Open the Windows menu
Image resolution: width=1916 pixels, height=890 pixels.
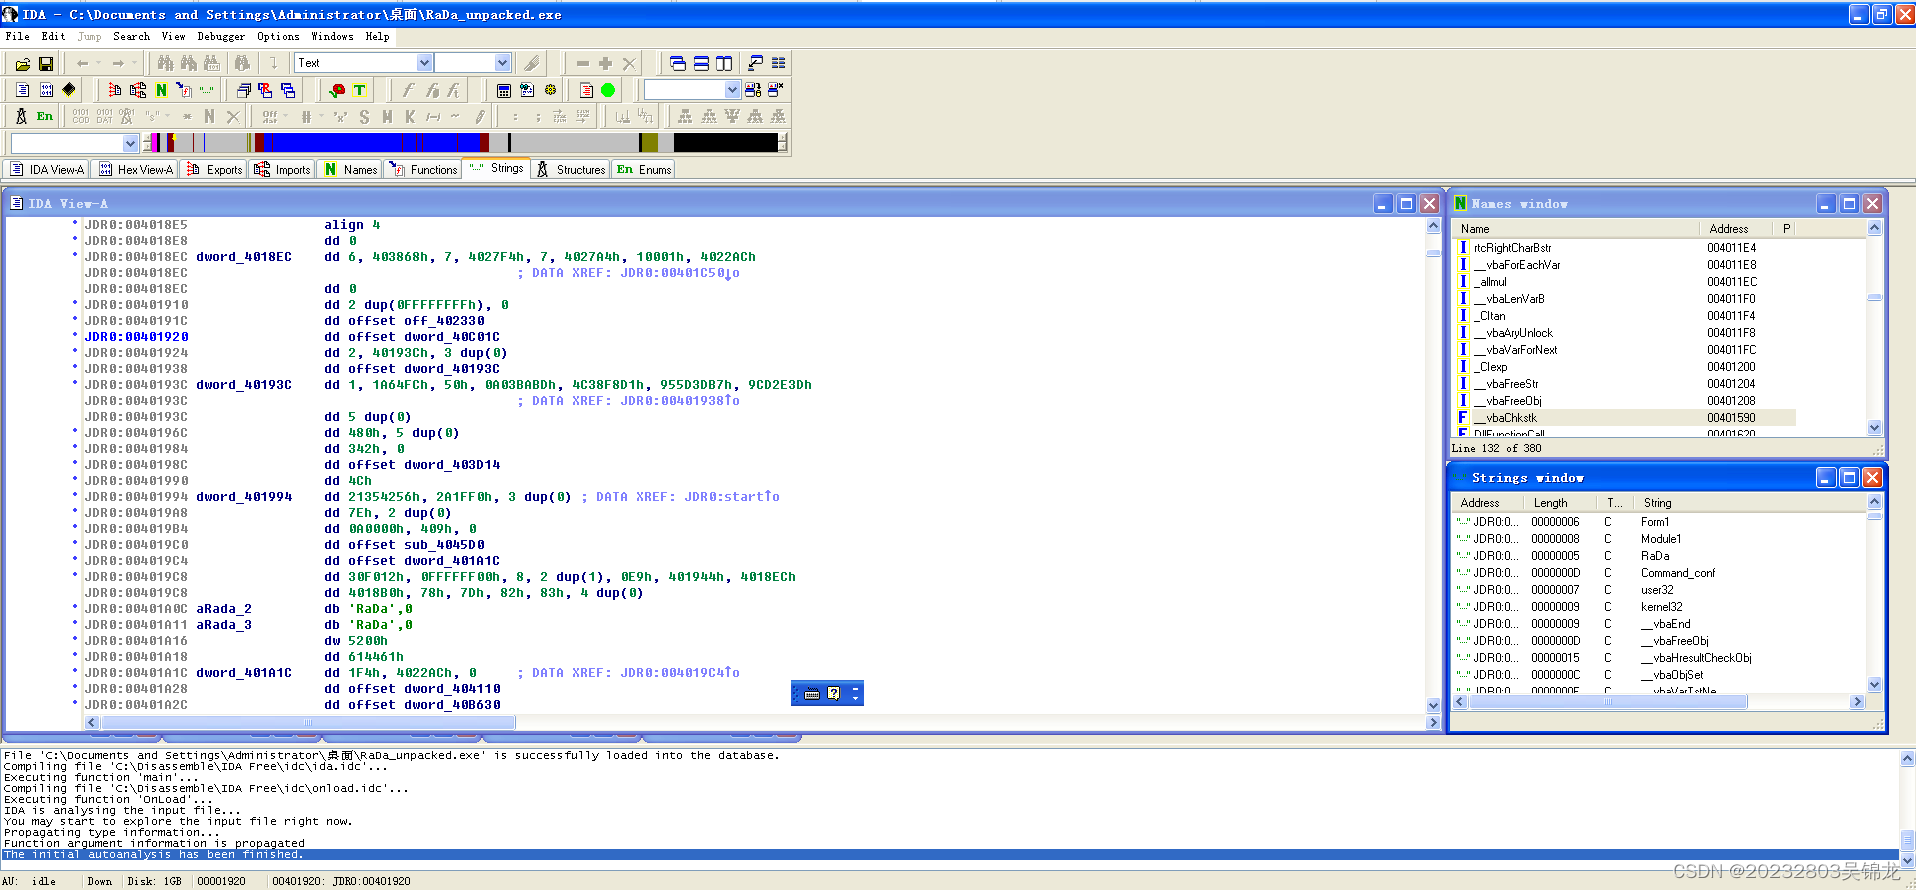(332, 36)
